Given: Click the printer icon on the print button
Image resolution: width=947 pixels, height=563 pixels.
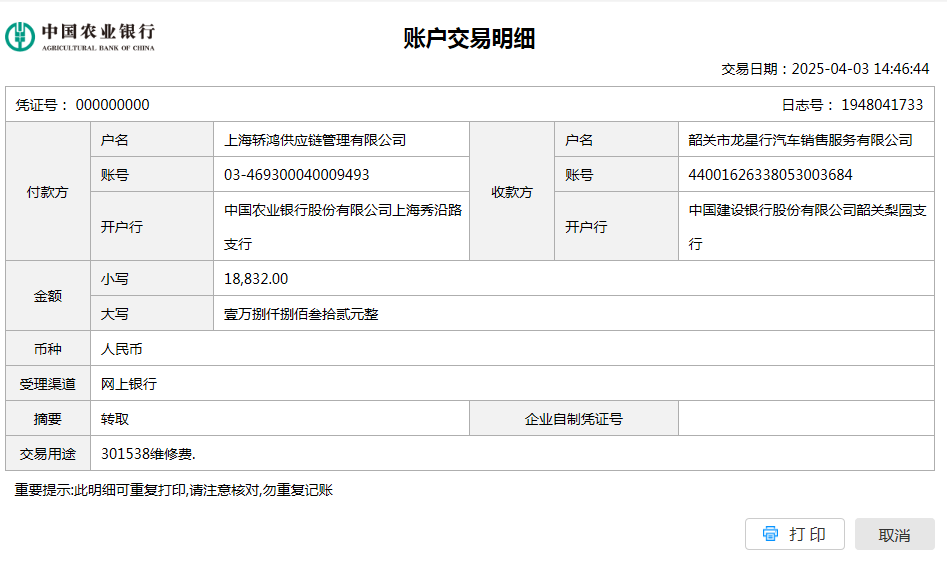Looking at the screenshot, I should coord(770,534).
